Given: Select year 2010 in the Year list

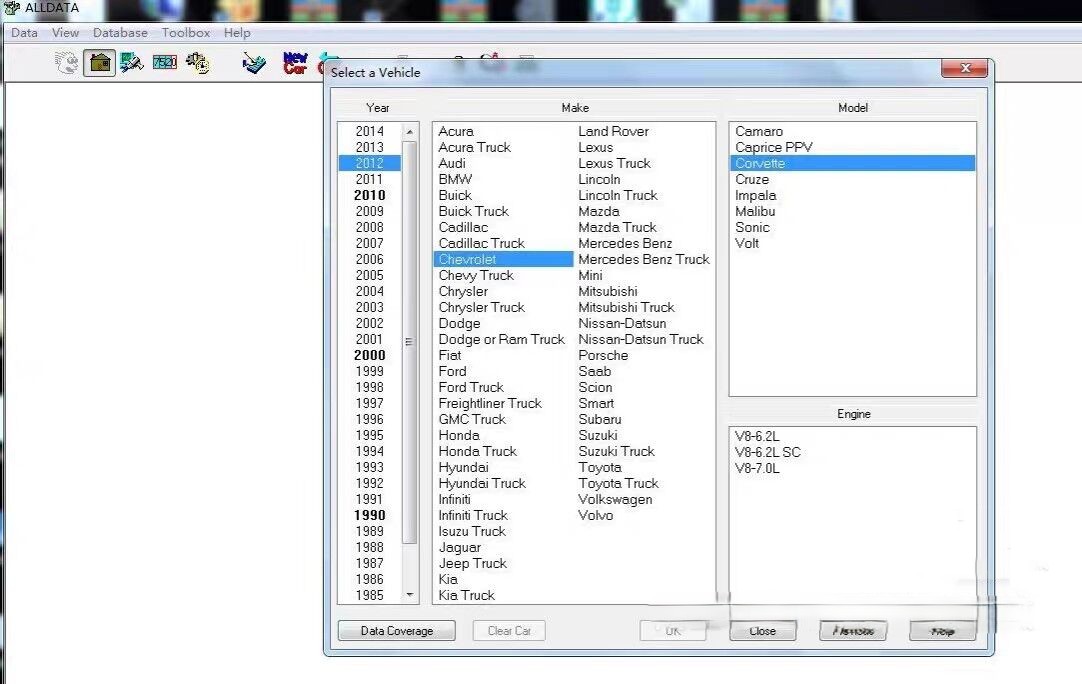Looking at the screenshot, I should tap(369, 195).
